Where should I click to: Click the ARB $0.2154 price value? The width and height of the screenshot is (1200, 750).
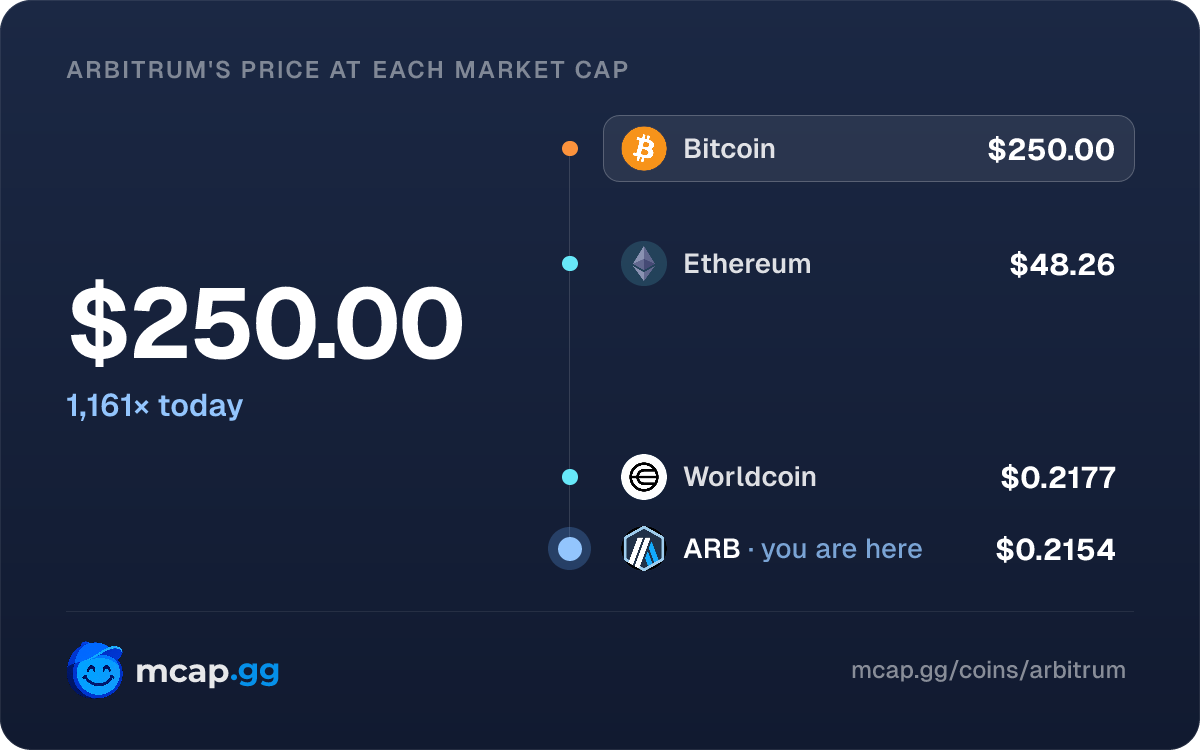click(x=1055, y=549)
